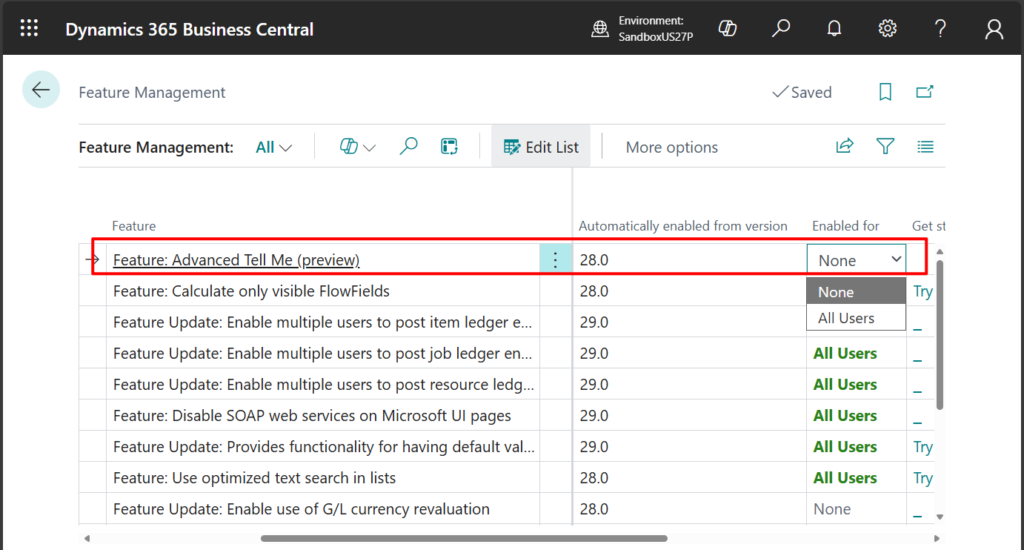1024x550 pixels.
Task: Select All Users in dropdown list
Action: point(846,318)
